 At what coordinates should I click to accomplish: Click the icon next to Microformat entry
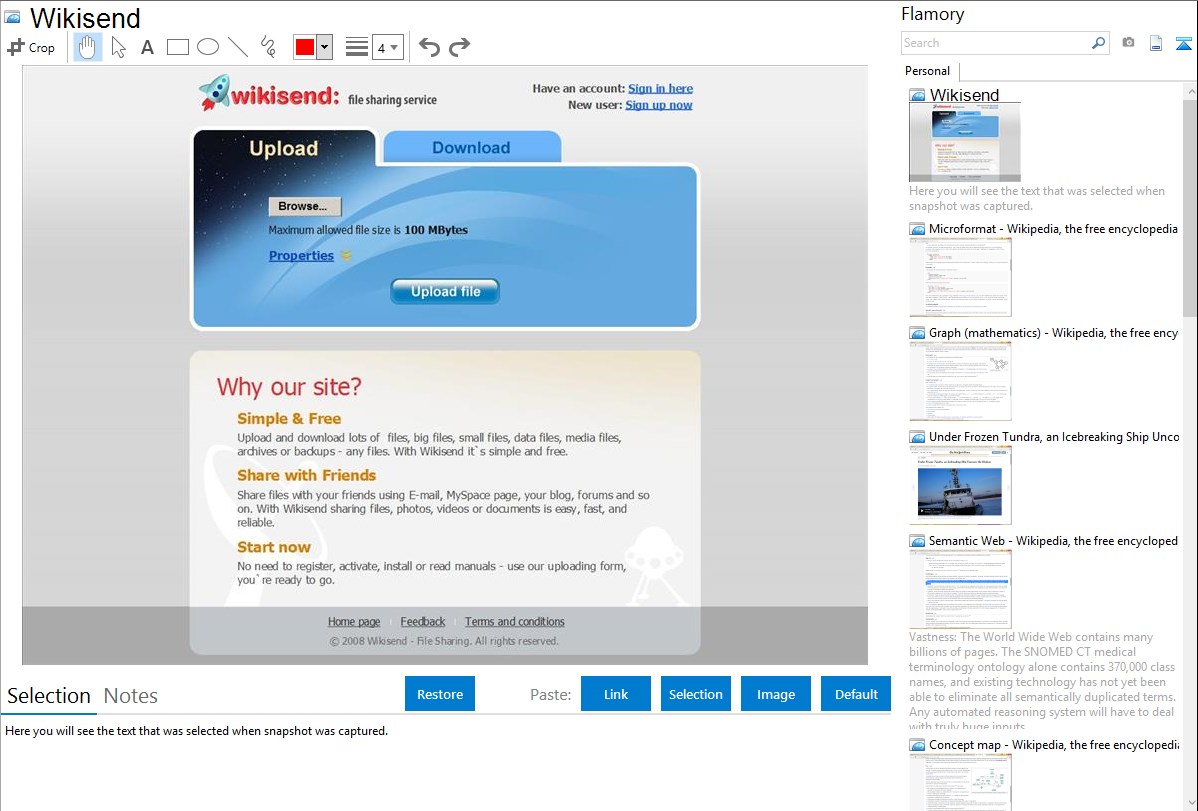click(917, 229)
